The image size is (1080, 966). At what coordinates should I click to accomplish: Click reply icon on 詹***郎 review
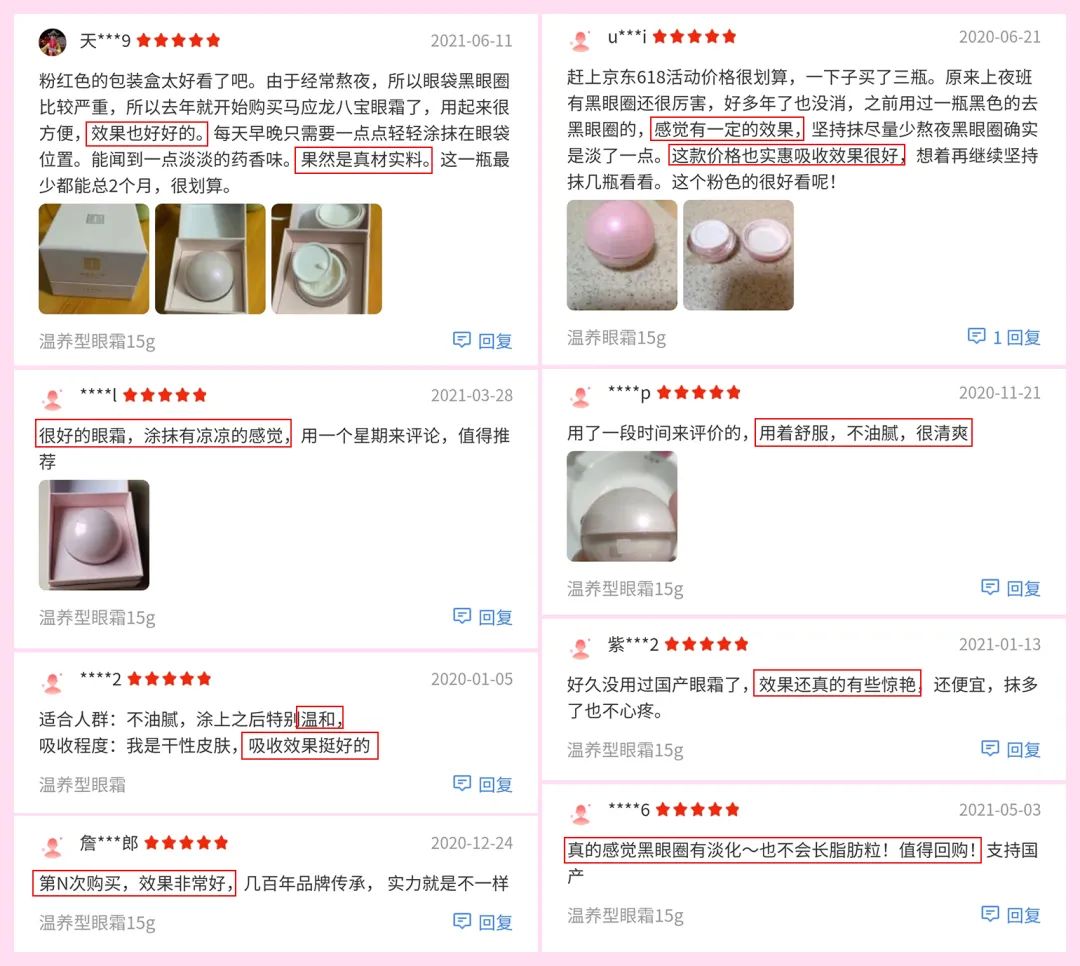tap(461, 921)
